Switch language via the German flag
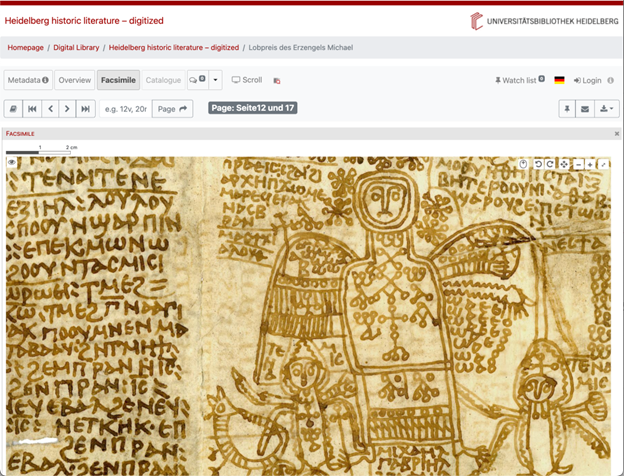Image resolution: width=624 pixels, height=476 pixels. (560, 80)
